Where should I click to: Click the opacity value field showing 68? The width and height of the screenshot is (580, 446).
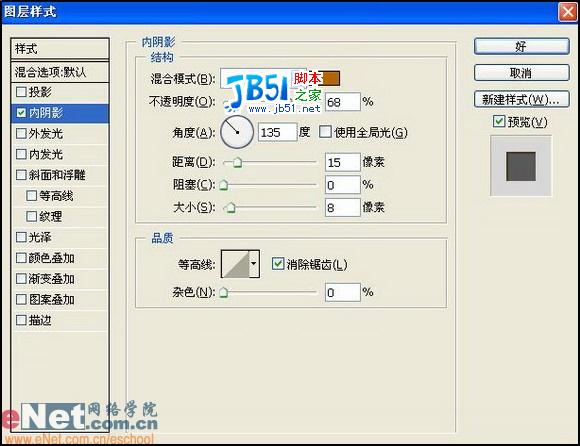343,102
